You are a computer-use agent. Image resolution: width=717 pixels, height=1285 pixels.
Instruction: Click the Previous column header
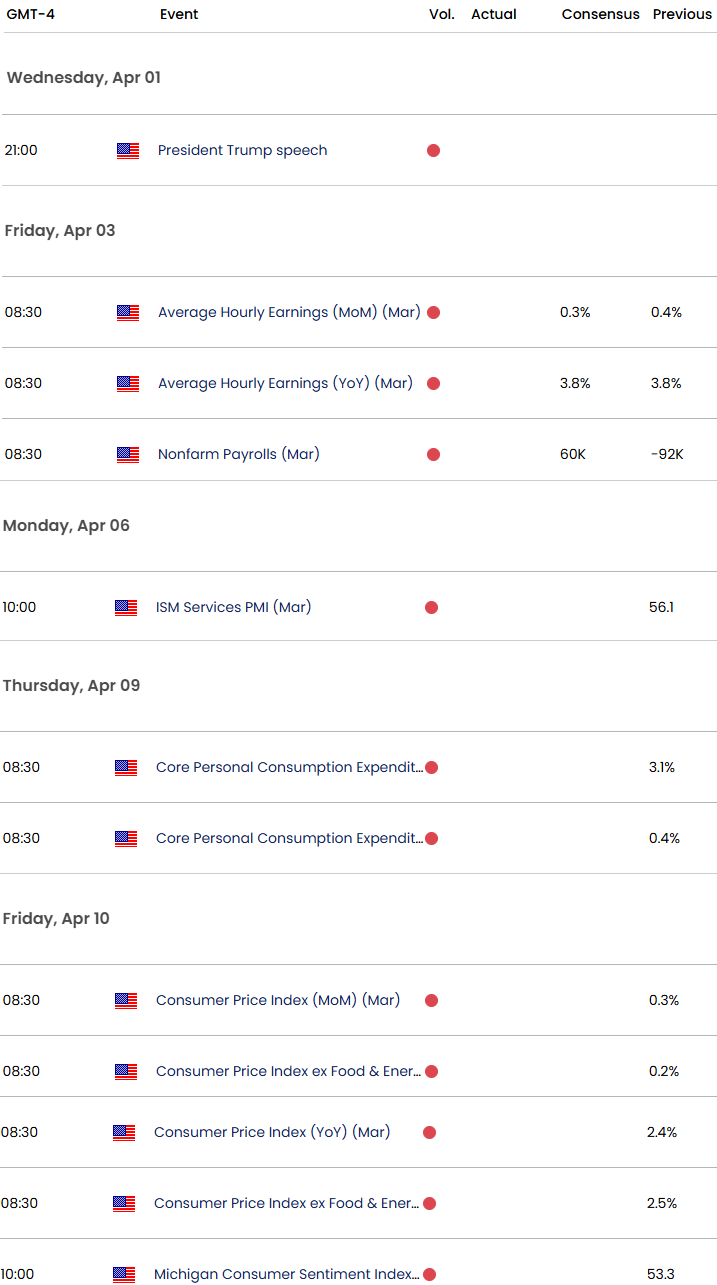coord(682,15)
